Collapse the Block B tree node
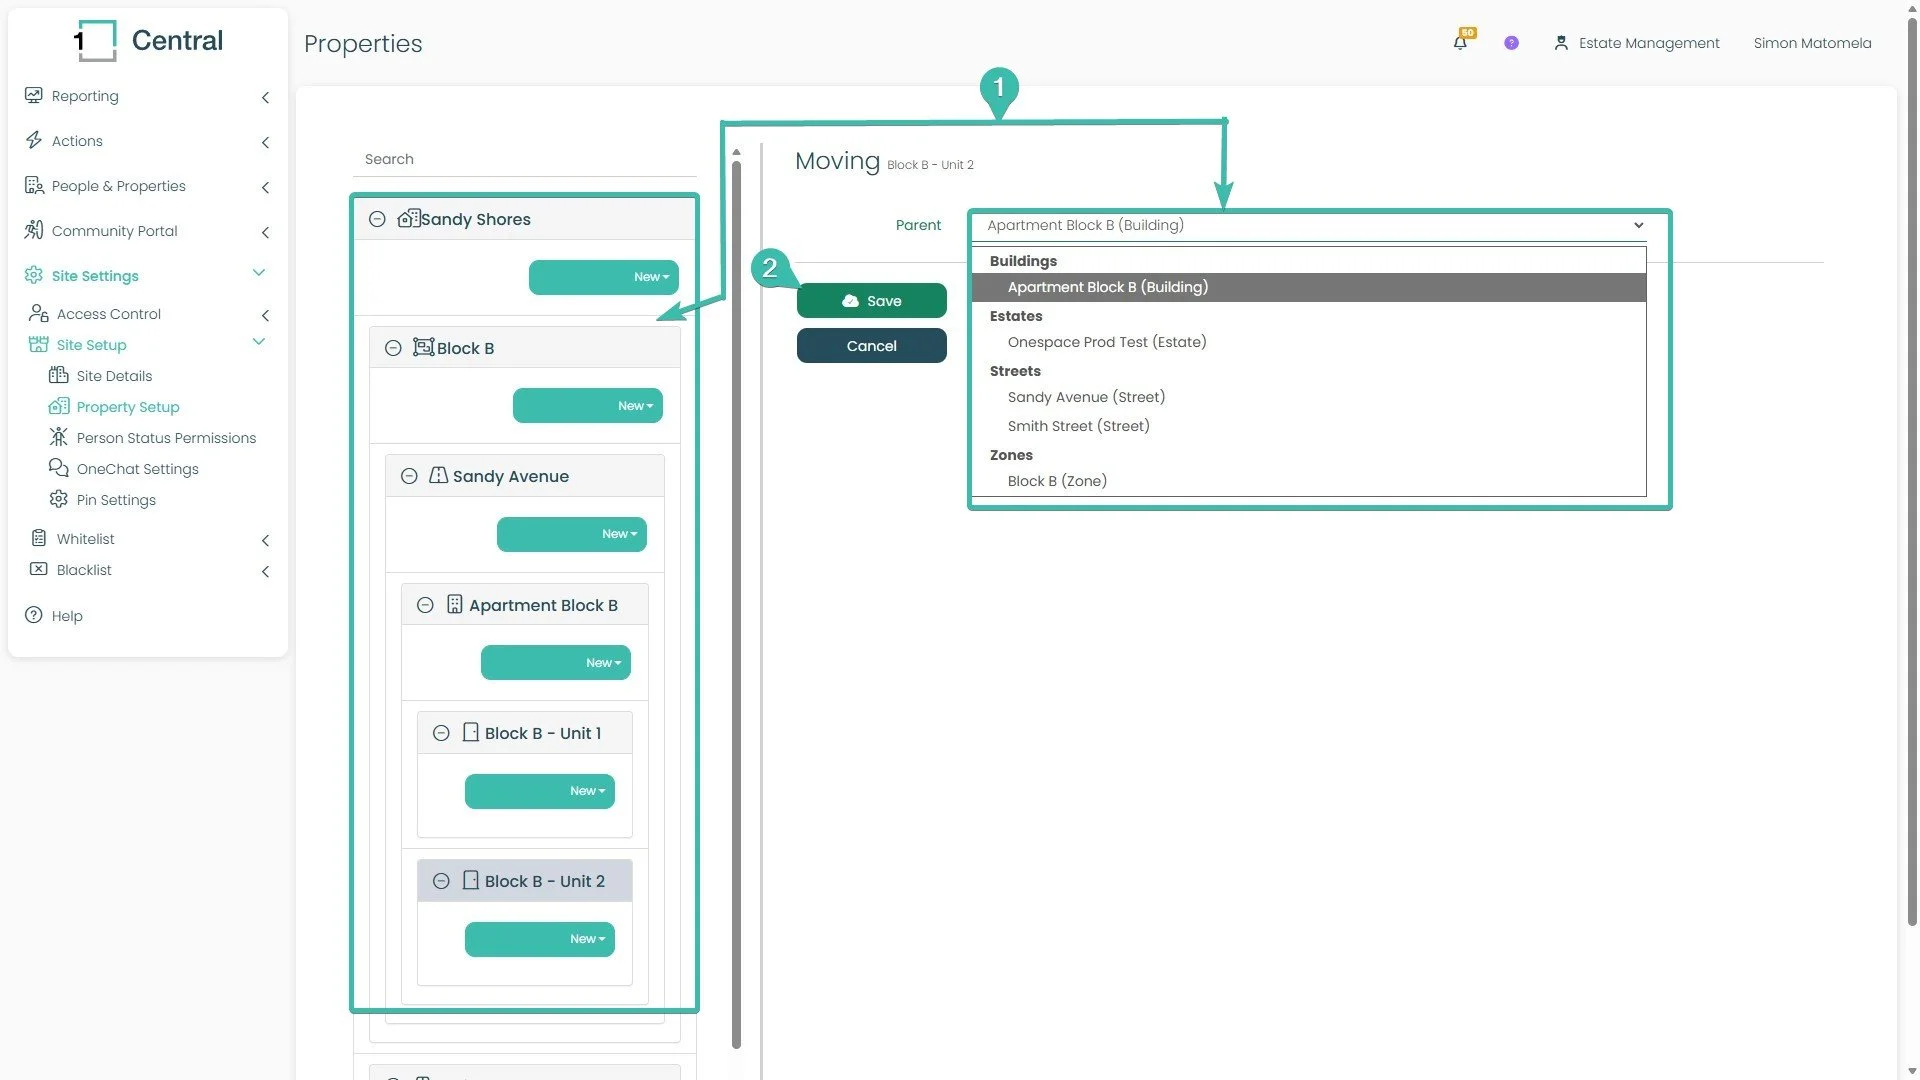 [x=393, y=348]
